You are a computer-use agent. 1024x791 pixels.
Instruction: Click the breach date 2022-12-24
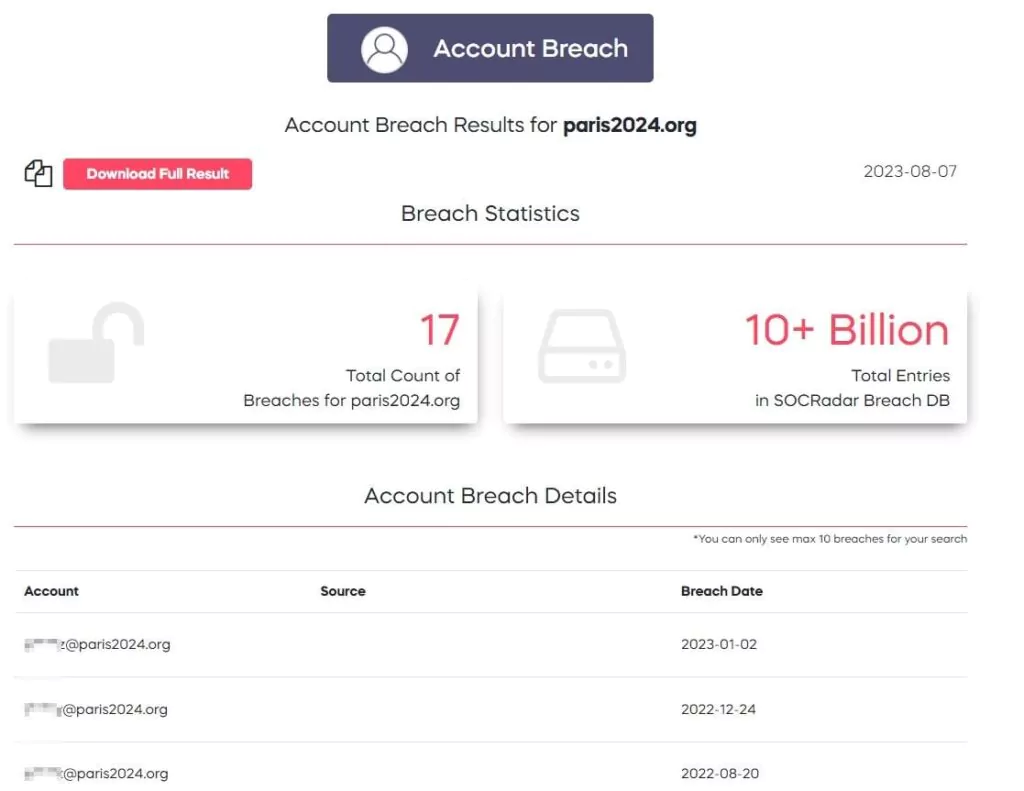(x=718, y=709)
